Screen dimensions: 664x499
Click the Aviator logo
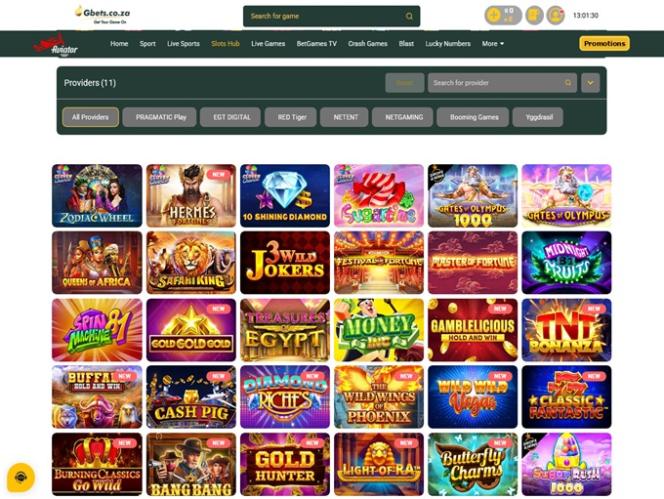pyautogui.click(x=55, y=44)
